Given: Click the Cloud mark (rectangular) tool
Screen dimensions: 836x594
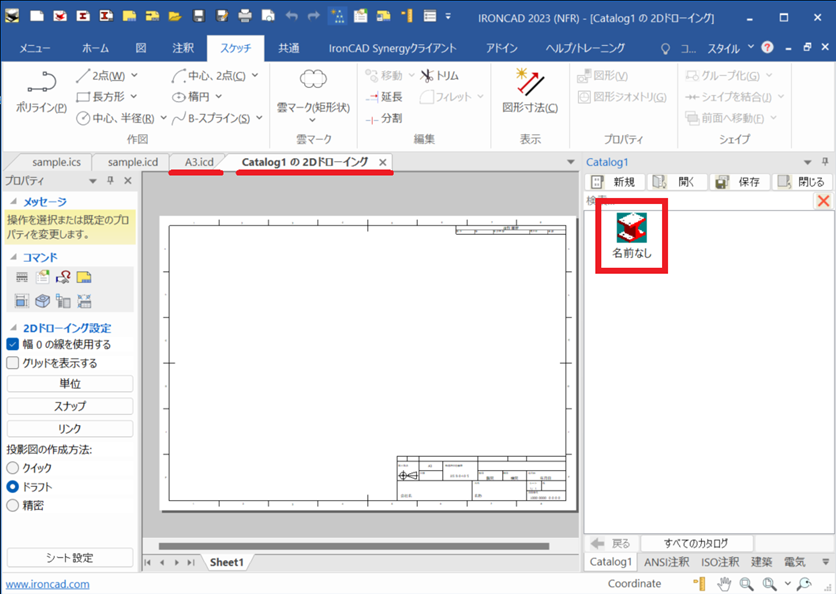Looking at the screenshot, I should pyautogui.click(x=313, y=92).
